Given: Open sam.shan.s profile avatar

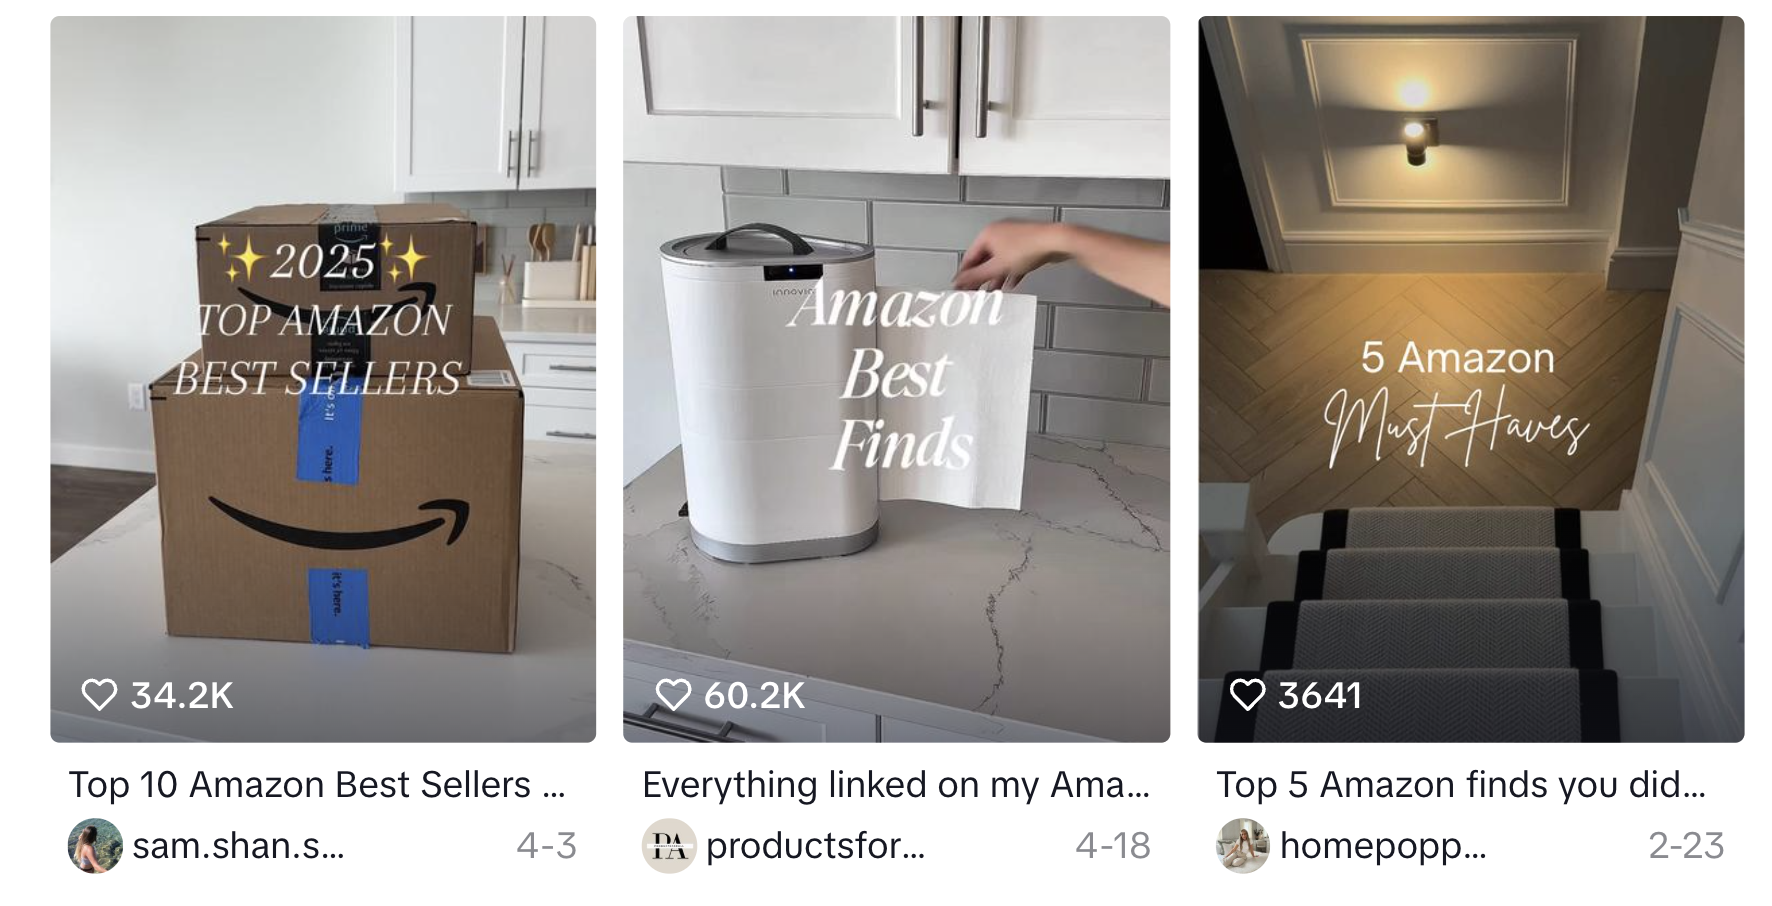Looking at the screenshot, I should 95,846.
